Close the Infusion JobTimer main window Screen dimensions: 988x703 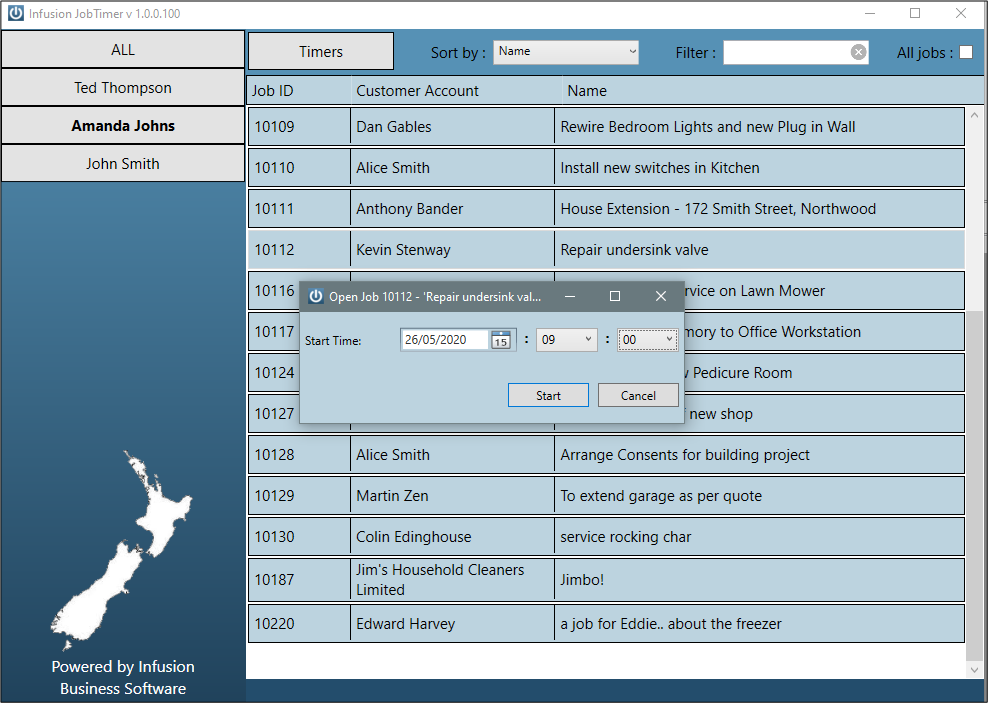[961, 13]
